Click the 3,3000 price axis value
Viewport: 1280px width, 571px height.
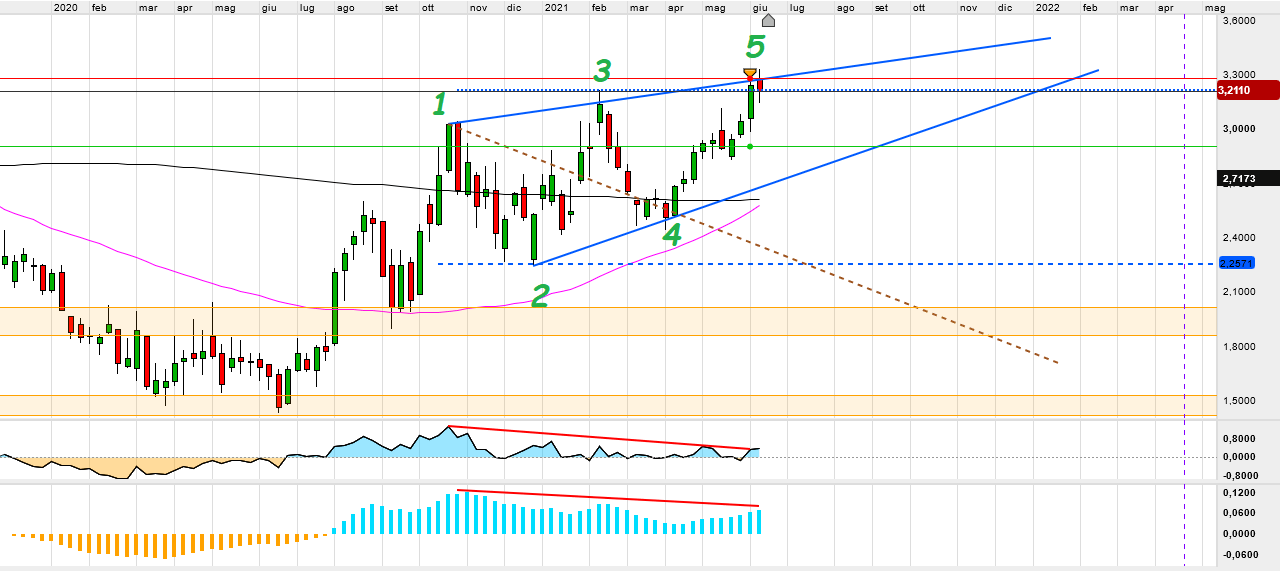click(x=1240, y=74)
